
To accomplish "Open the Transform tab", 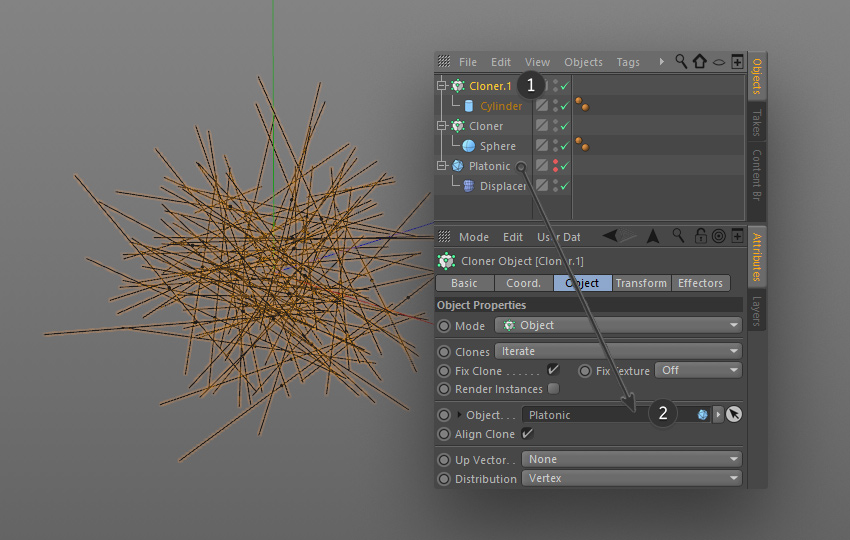I will 641,283.
